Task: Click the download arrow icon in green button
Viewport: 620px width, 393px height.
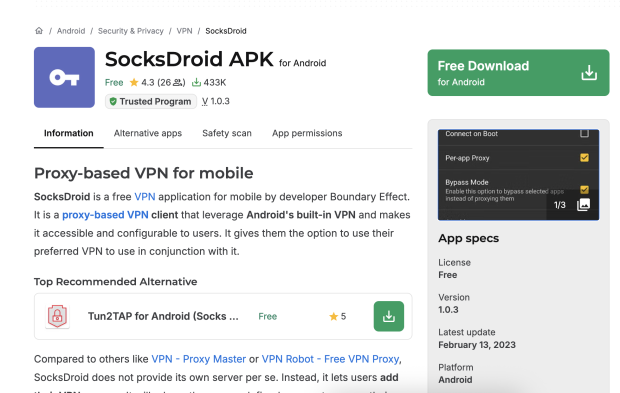Action: click(589, 73)
